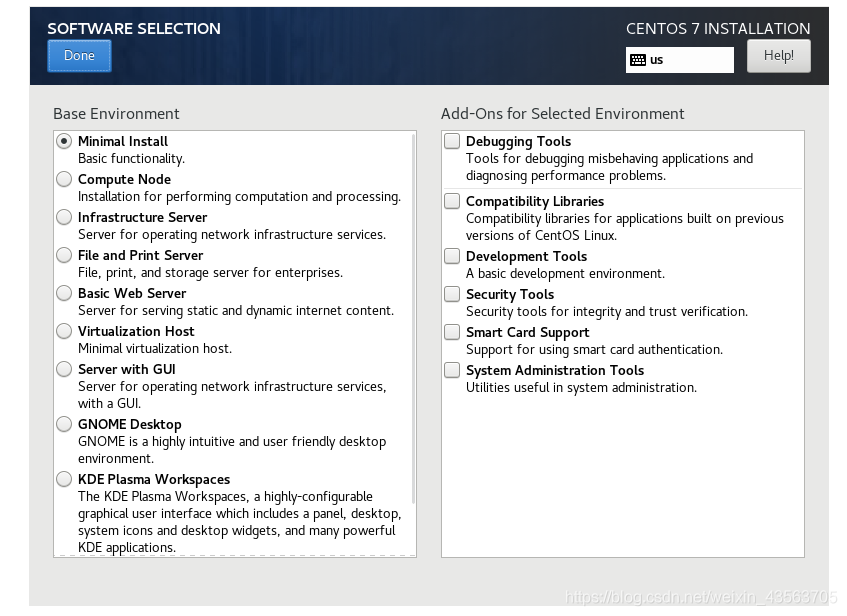Viewport: 847px width, 616px height.
Task: Click 'Server for serving static and dynamic internet content.'
Action: (236, 311)
